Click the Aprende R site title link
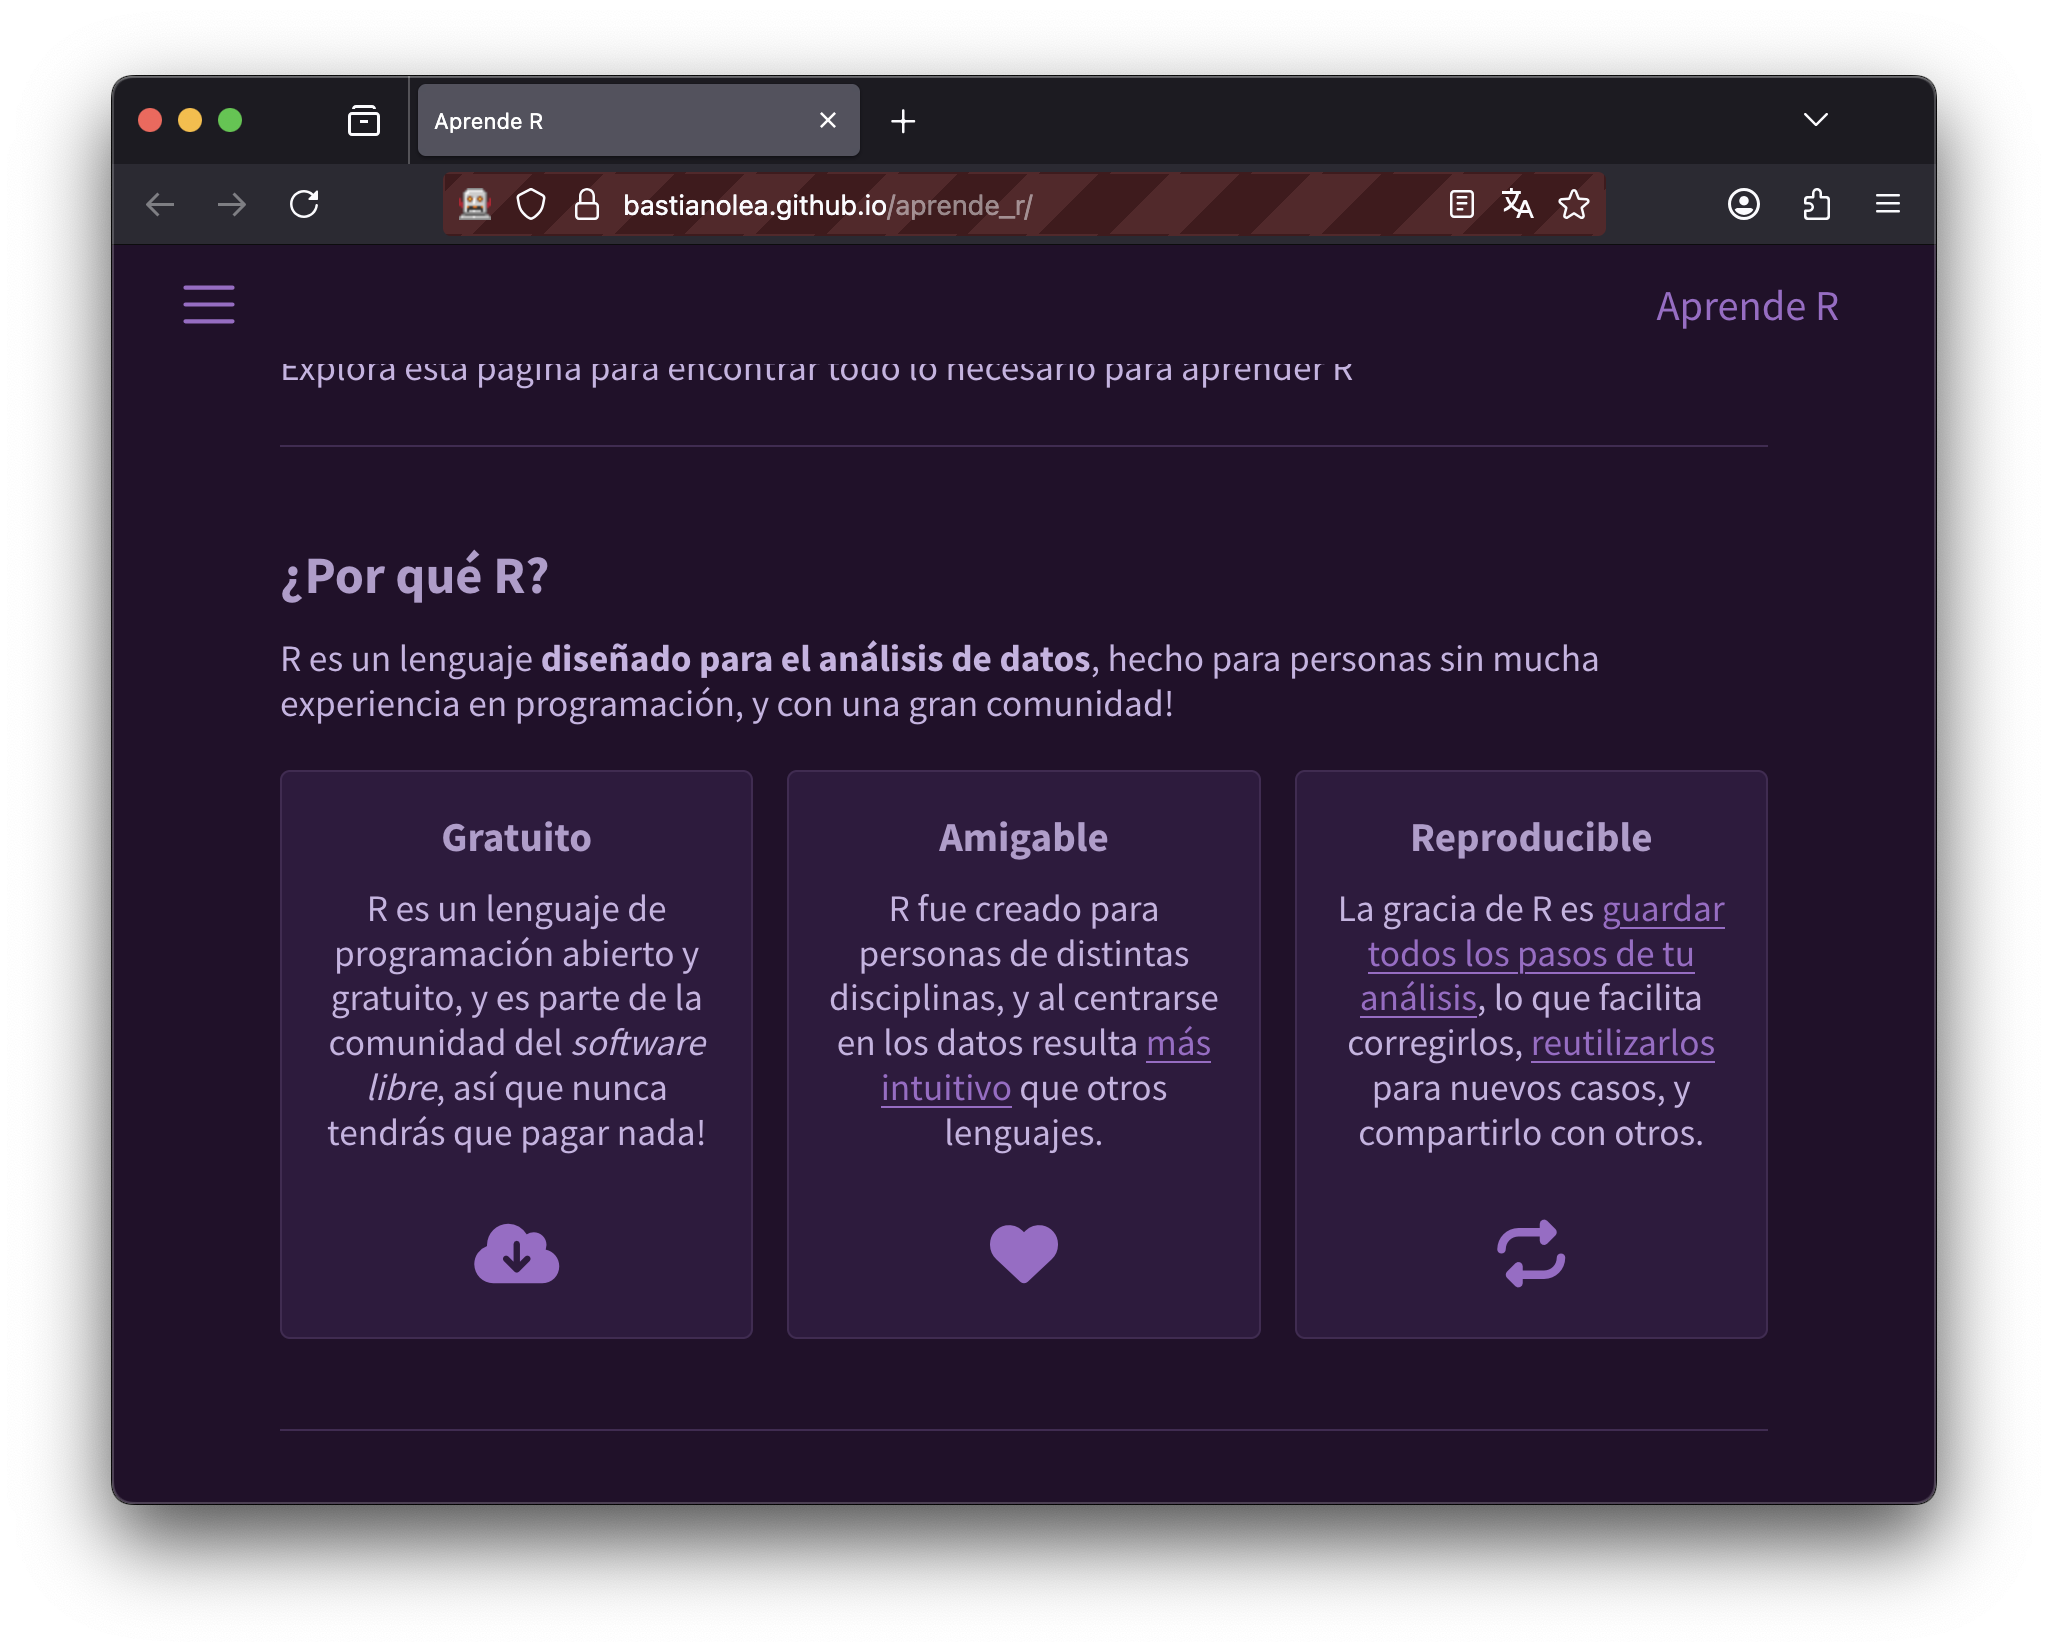 point(1746,307)
